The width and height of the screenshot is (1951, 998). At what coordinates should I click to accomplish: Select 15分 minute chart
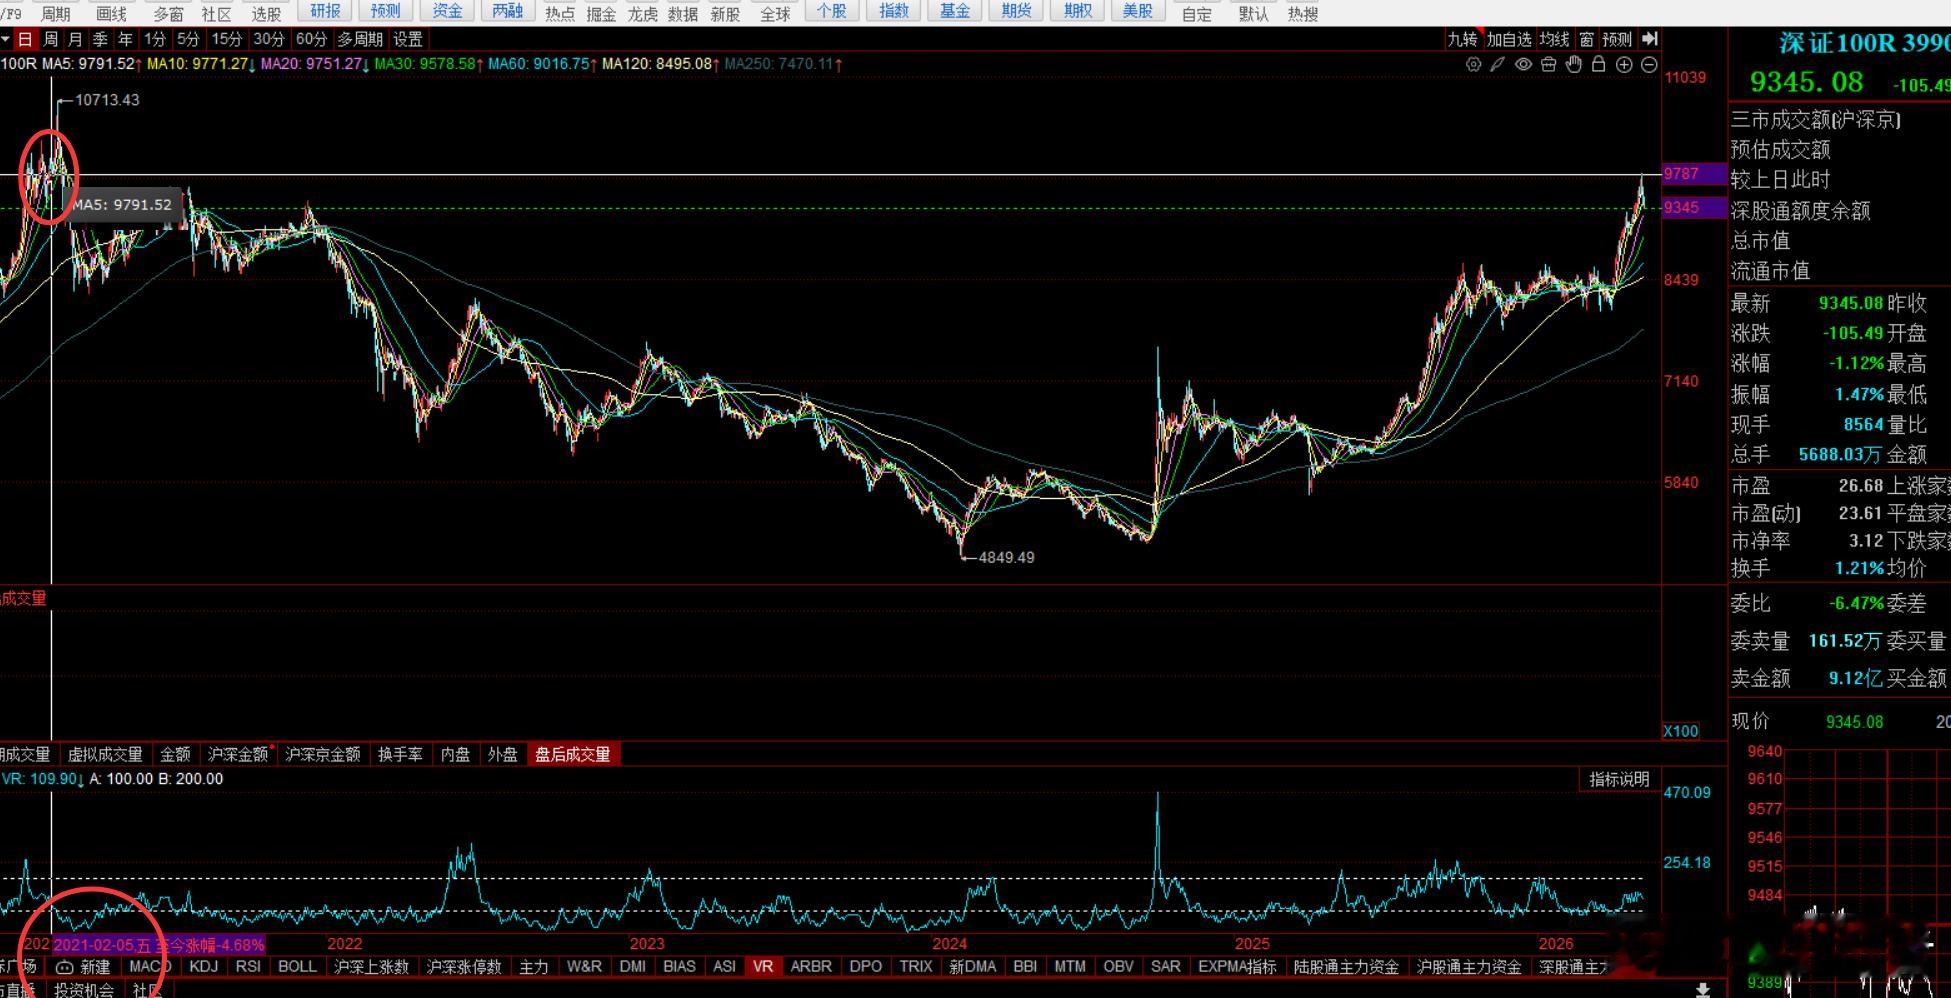(x=227, y=39)
